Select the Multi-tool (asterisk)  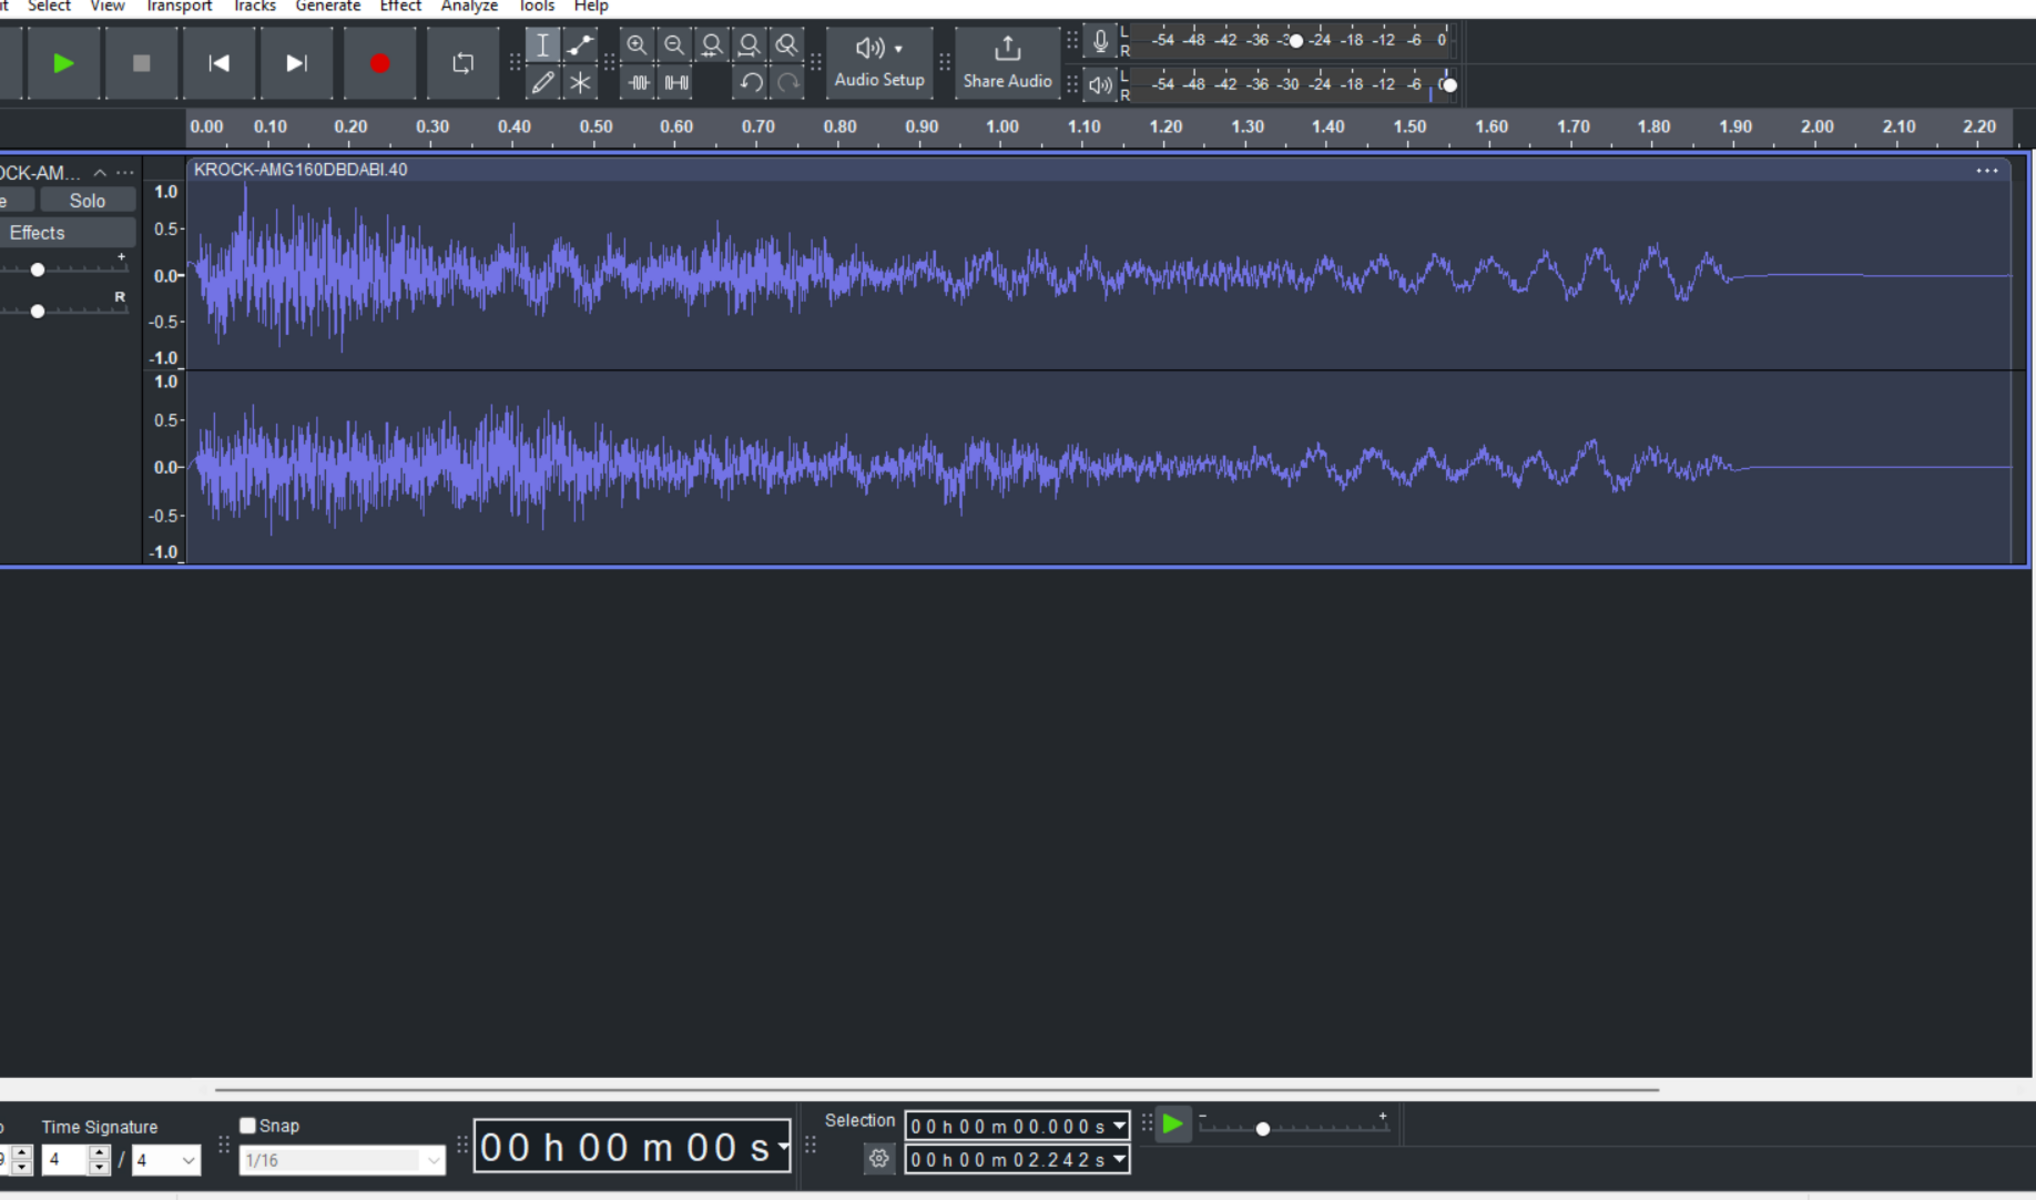[580, 83]
